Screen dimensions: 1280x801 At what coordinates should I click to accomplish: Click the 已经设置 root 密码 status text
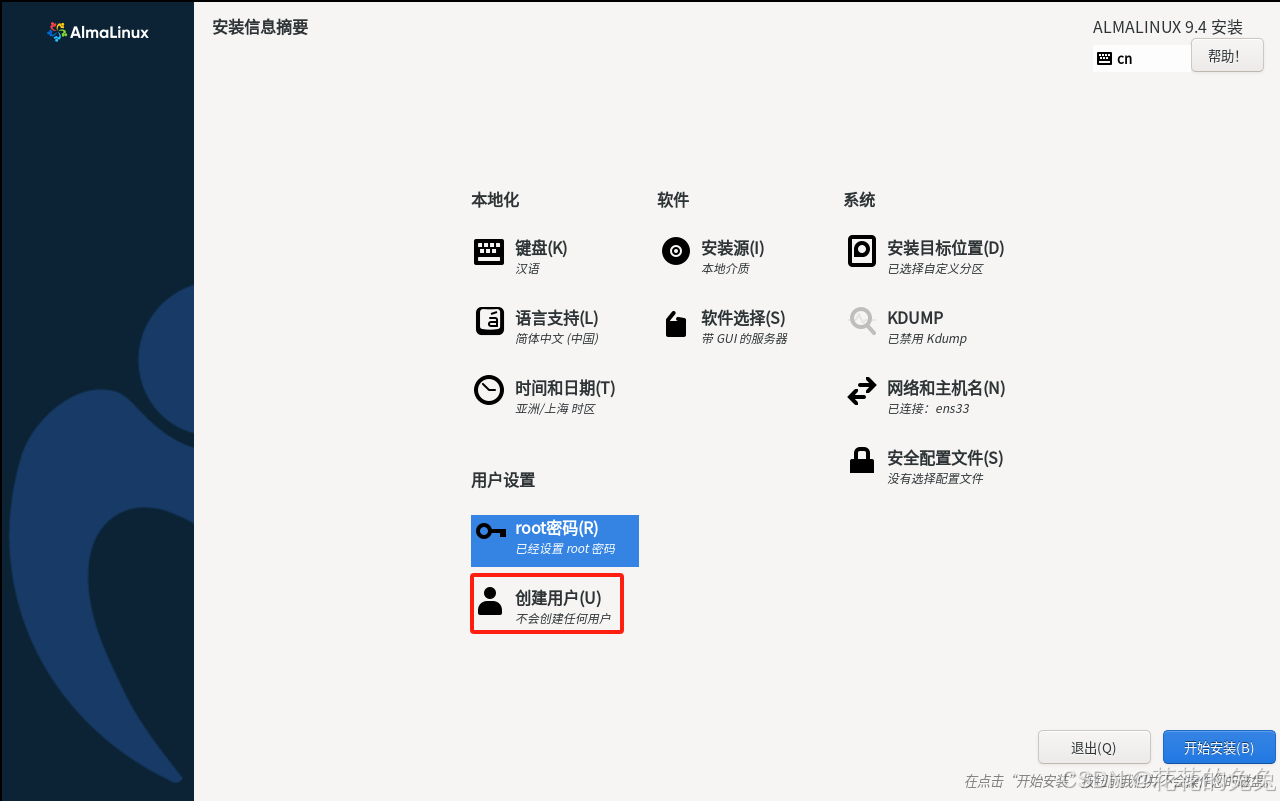click(565, 549)
